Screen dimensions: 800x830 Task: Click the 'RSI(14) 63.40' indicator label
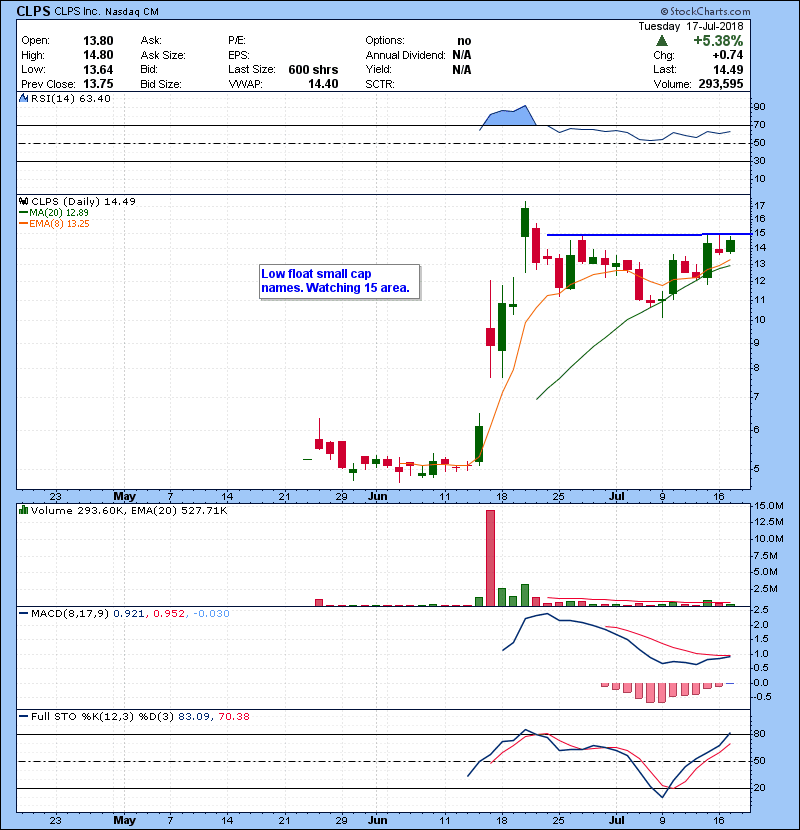pyautogui.click(x=70, y=98)
